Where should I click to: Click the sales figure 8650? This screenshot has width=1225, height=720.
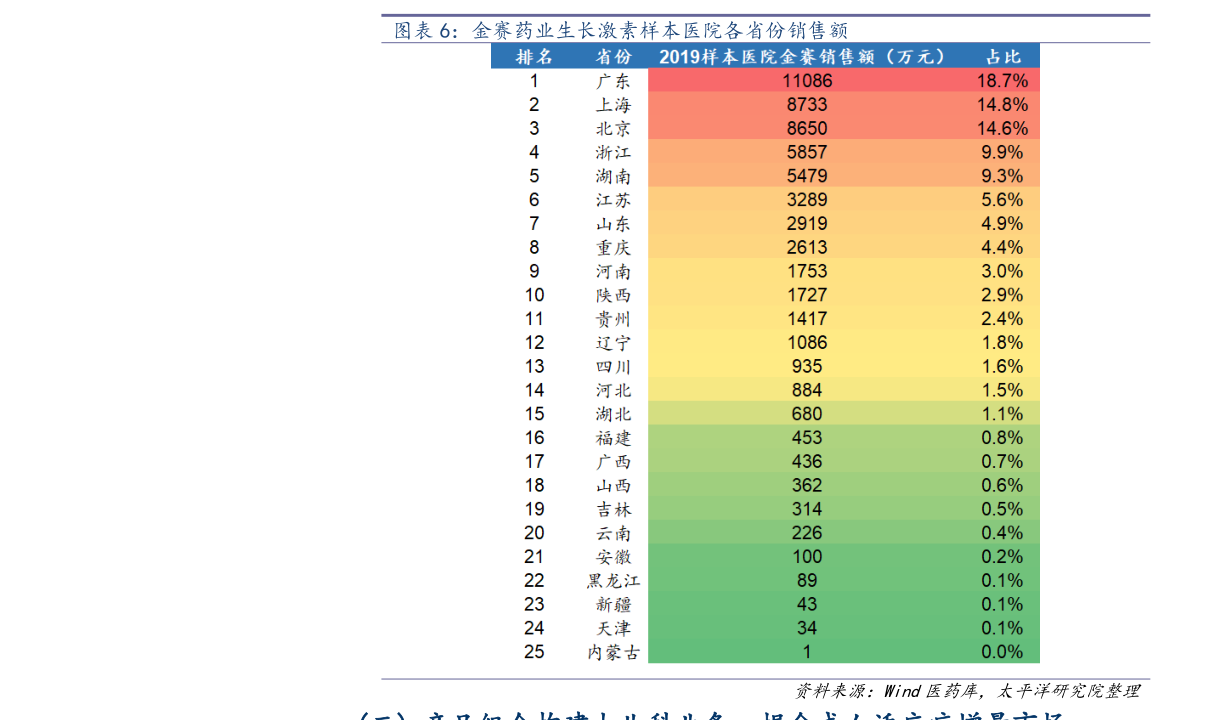807,129
